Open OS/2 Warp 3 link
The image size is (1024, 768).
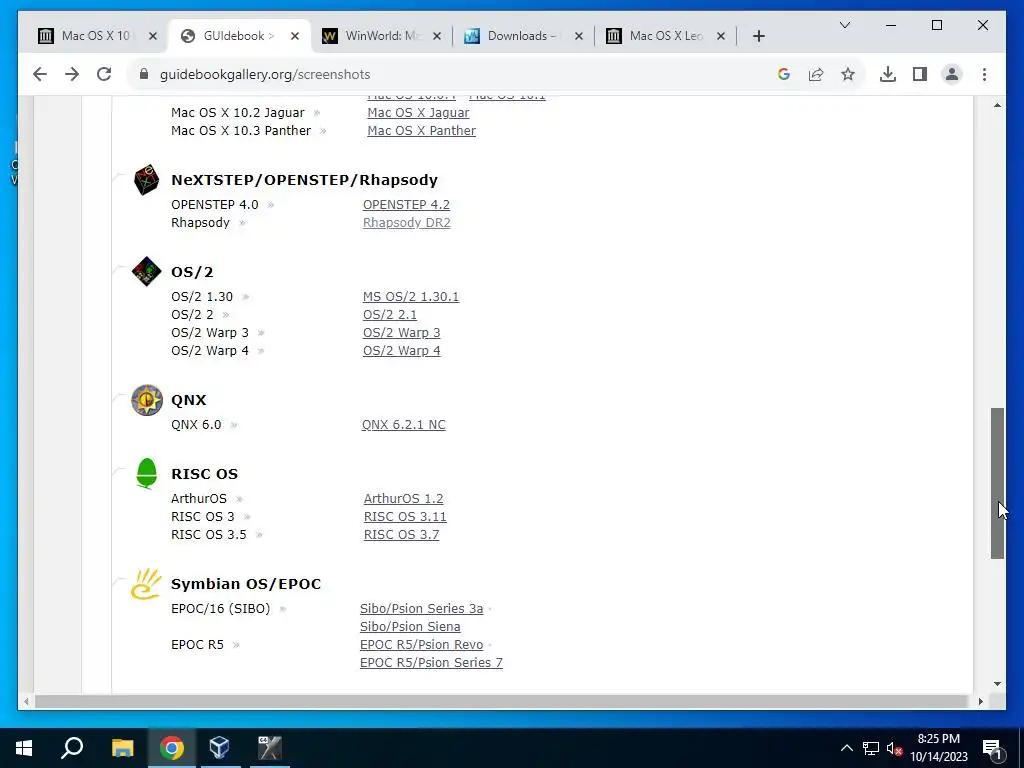(x=402, y=333)
